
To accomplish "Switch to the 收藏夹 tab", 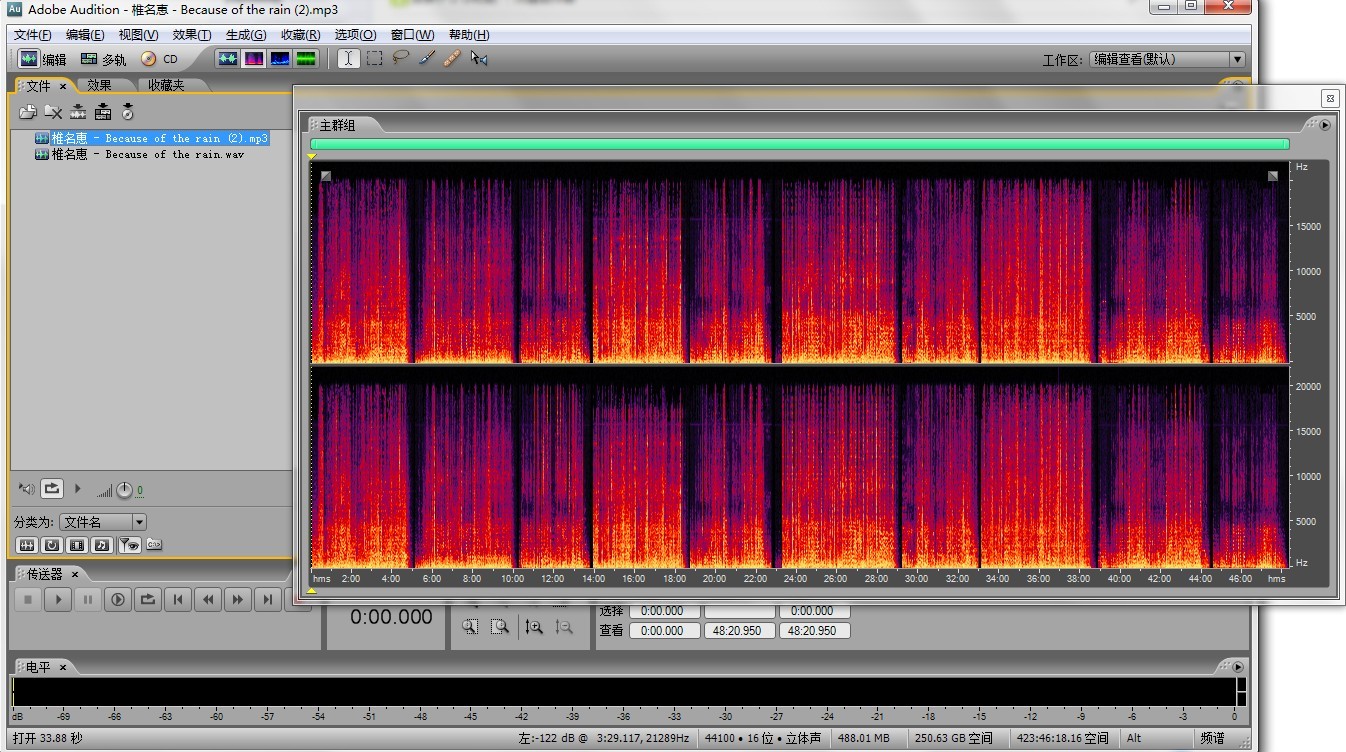I will (x=166, y=86).
